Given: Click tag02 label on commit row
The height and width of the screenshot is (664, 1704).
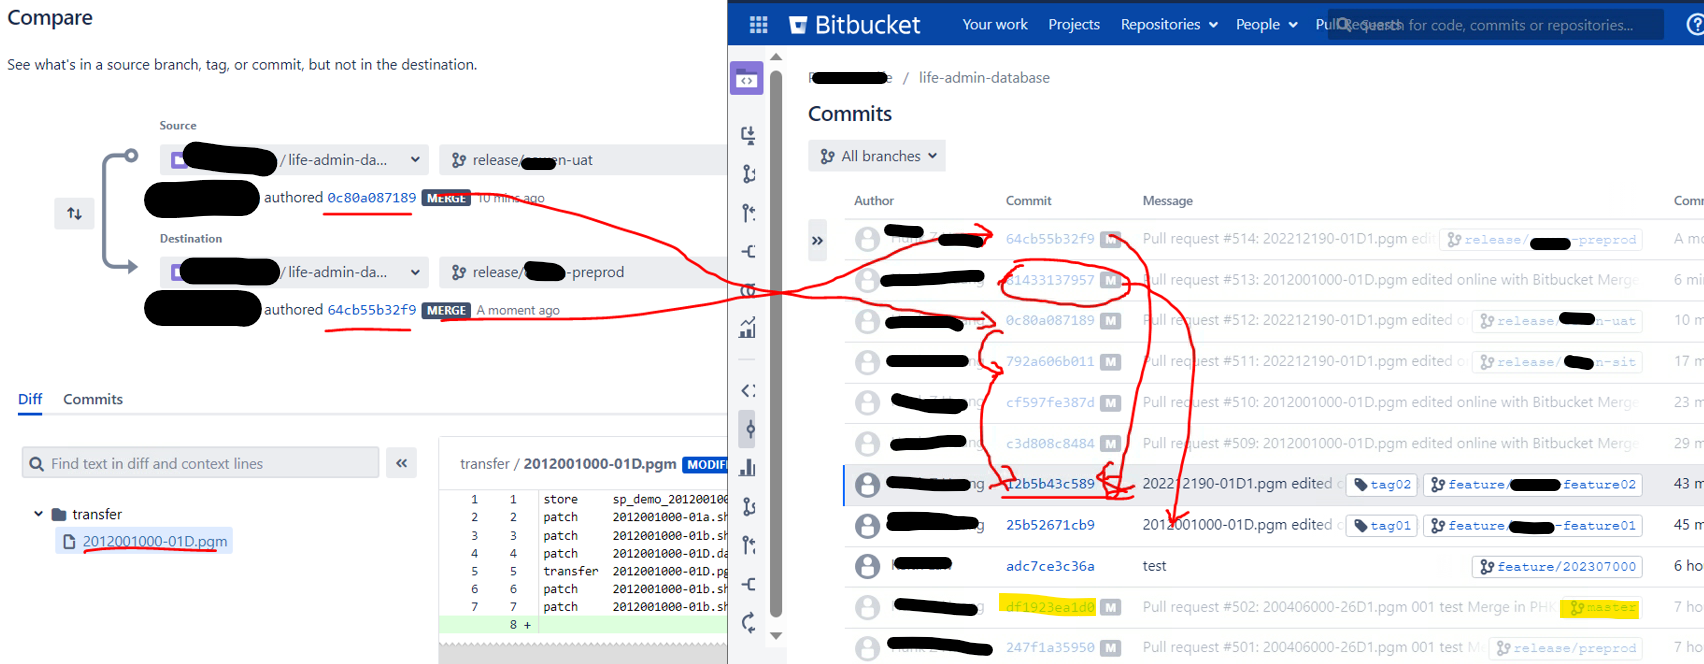Looking at the screenshot, I should (1382, 484).
